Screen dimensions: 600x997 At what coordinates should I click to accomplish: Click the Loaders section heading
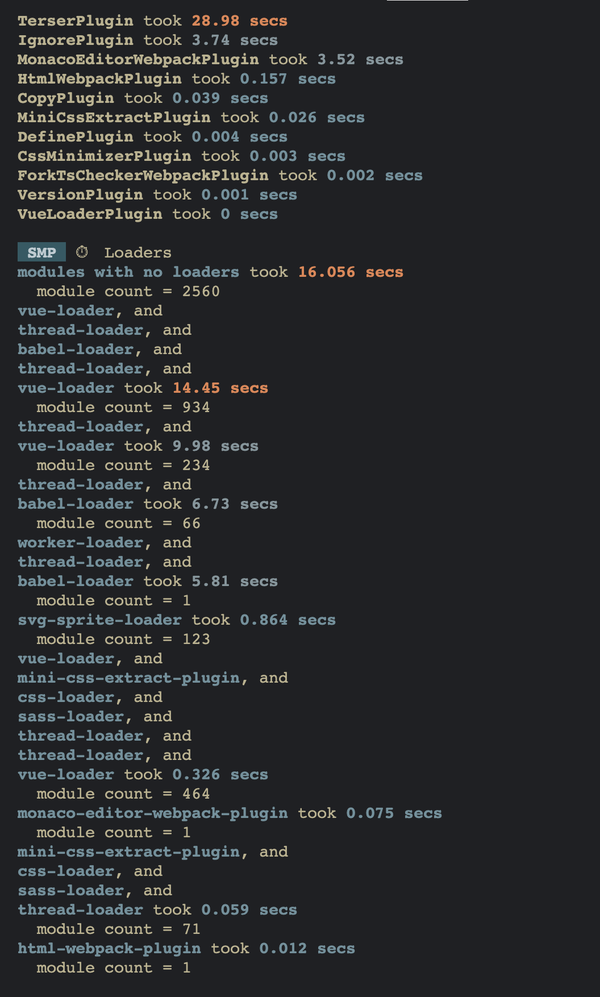click(138, 253)
